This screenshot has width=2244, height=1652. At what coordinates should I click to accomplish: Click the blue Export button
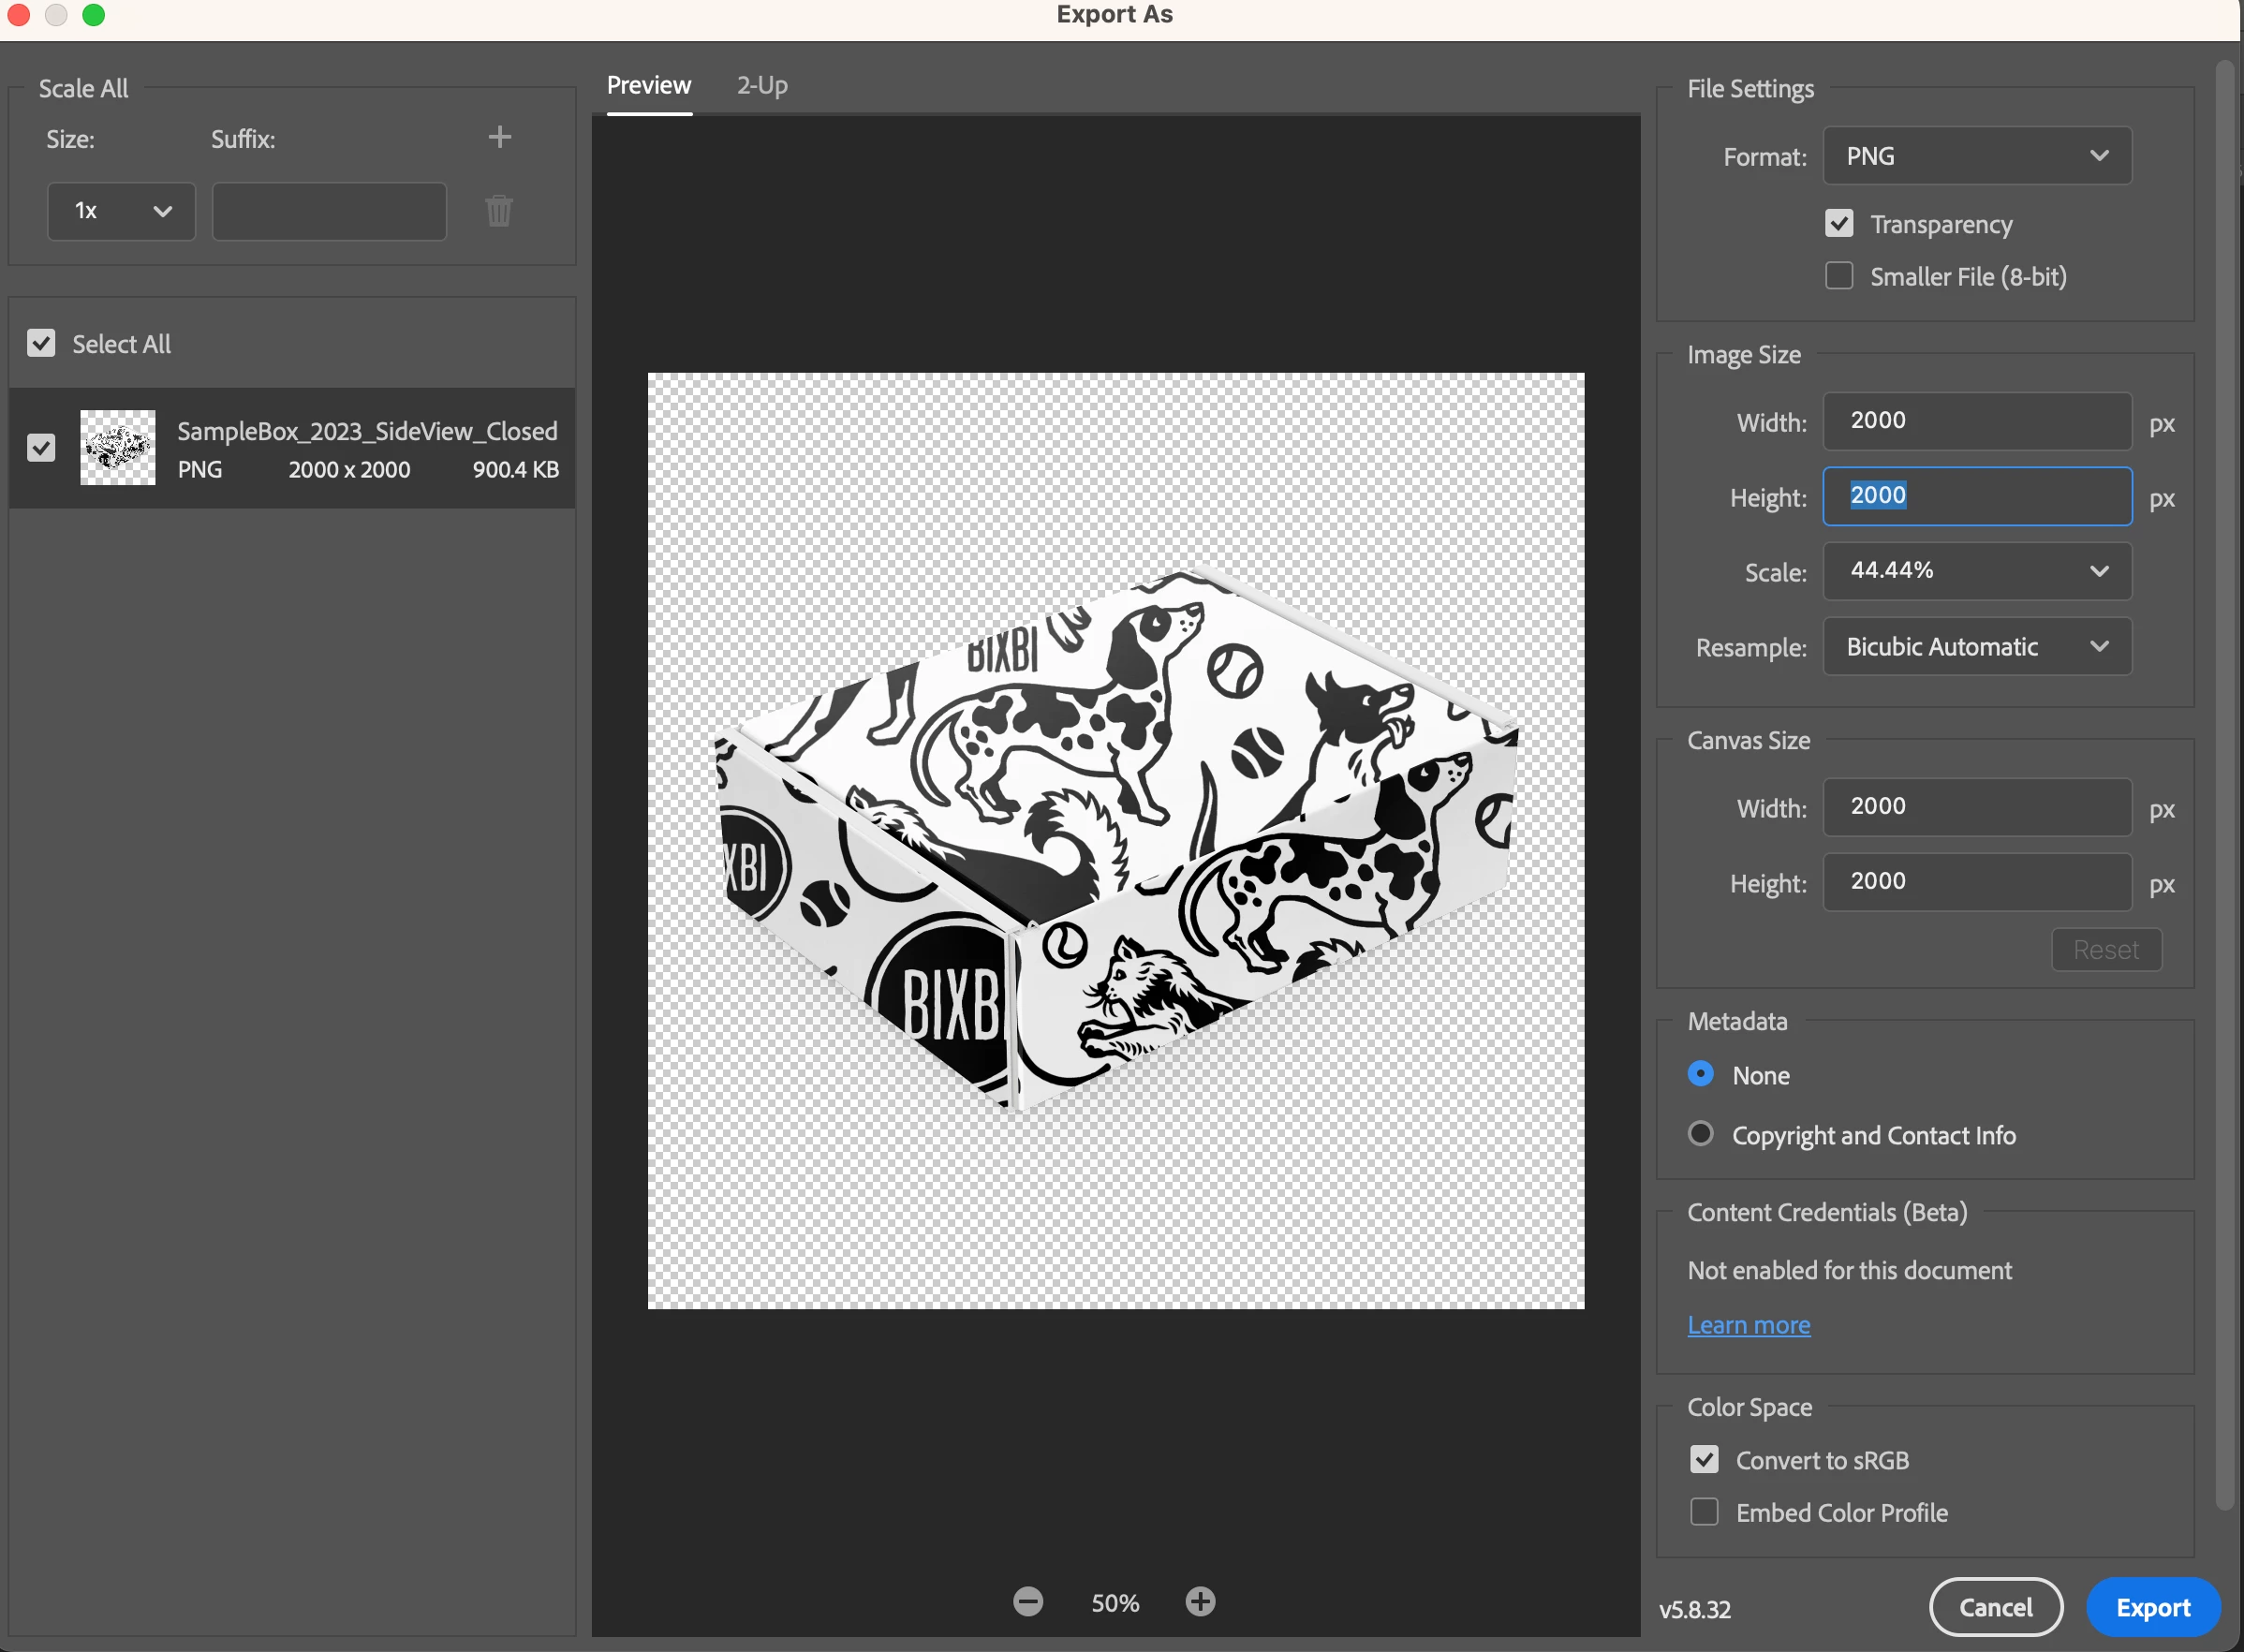[x=2152, y=1607]
